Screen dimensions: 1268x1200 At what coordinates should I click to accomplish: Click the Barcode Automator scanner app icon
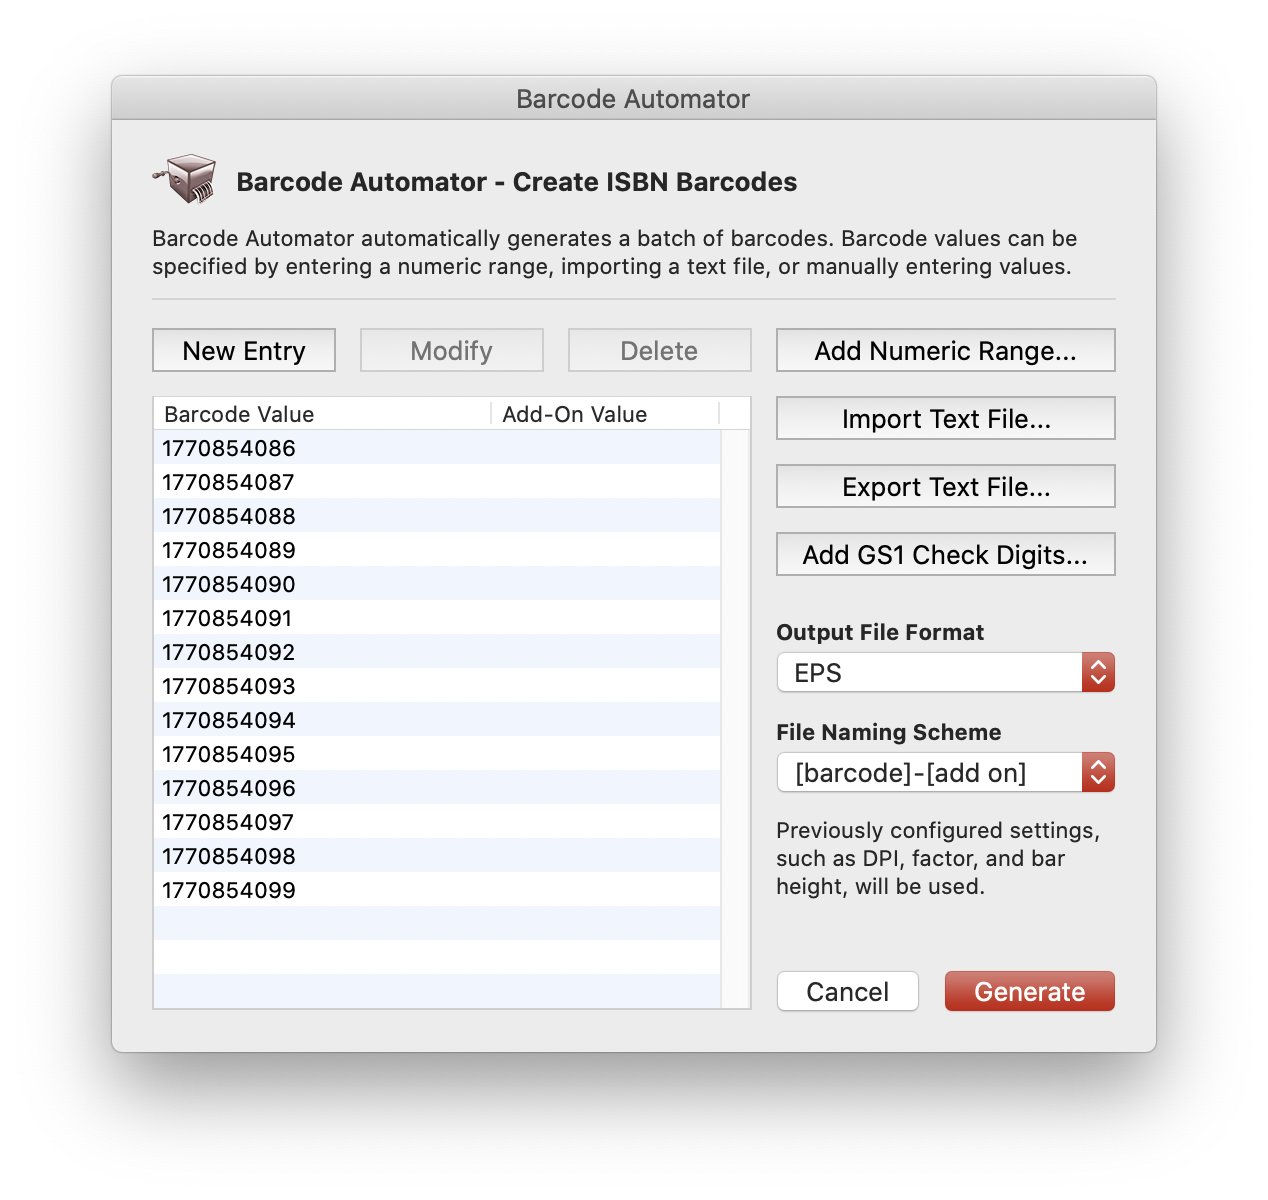(x=186, y=180)
